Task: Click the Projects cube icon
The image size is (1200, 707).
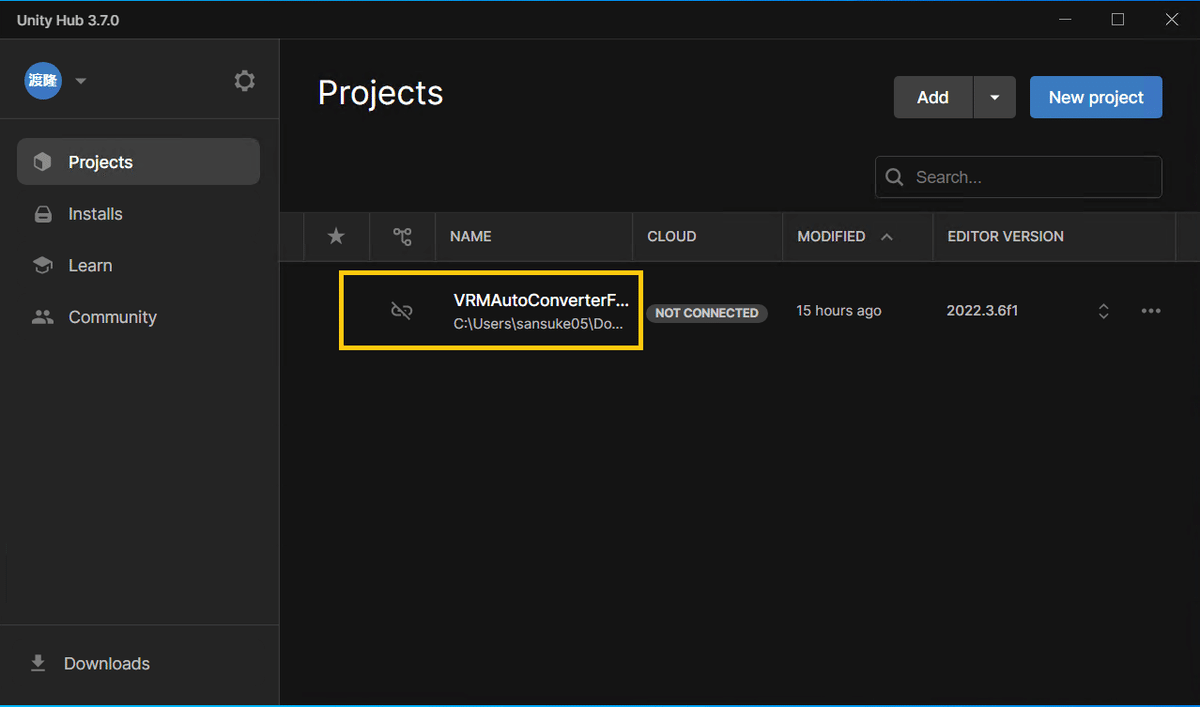Action: pyautogui.click(x=42, y=162)
